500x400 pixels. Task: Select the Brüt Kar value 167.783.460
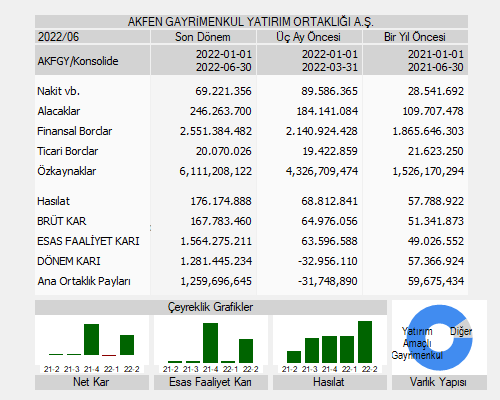(221, 221)
